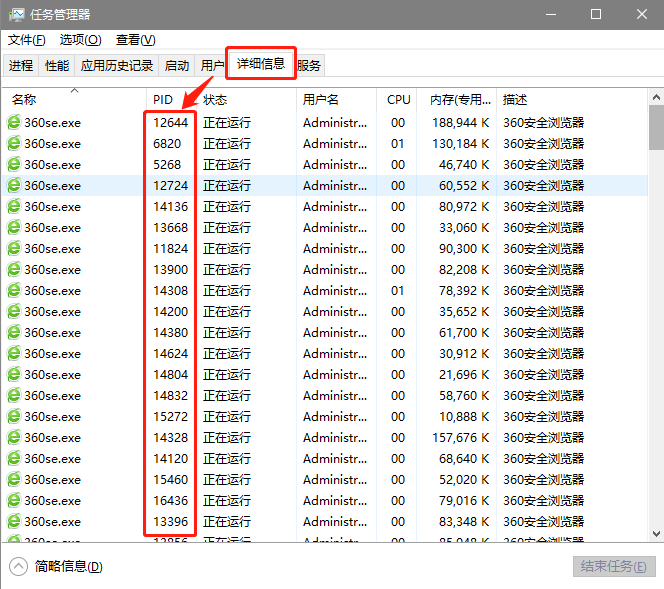This screenshot has width=664, height=589.
Task: Click the 360 browser icon in PID 13396 row
Action: [14, 521]
